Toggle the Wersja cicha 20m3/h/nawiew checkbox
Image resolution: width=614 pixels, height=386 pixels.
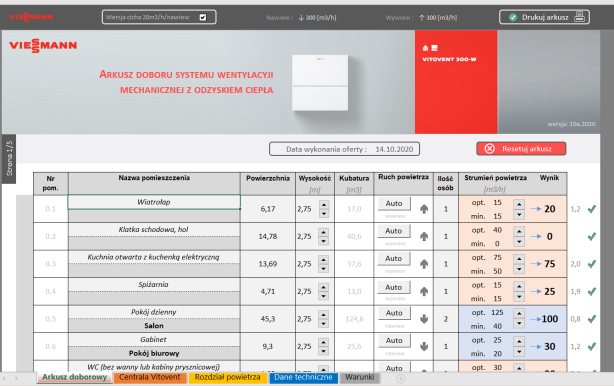coord(203,17)
